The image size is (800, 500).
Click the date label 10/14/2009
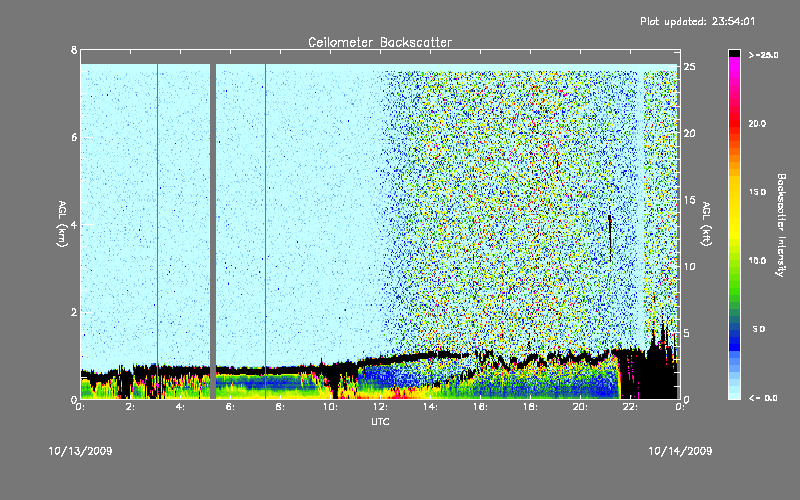(x=680, y=451)
